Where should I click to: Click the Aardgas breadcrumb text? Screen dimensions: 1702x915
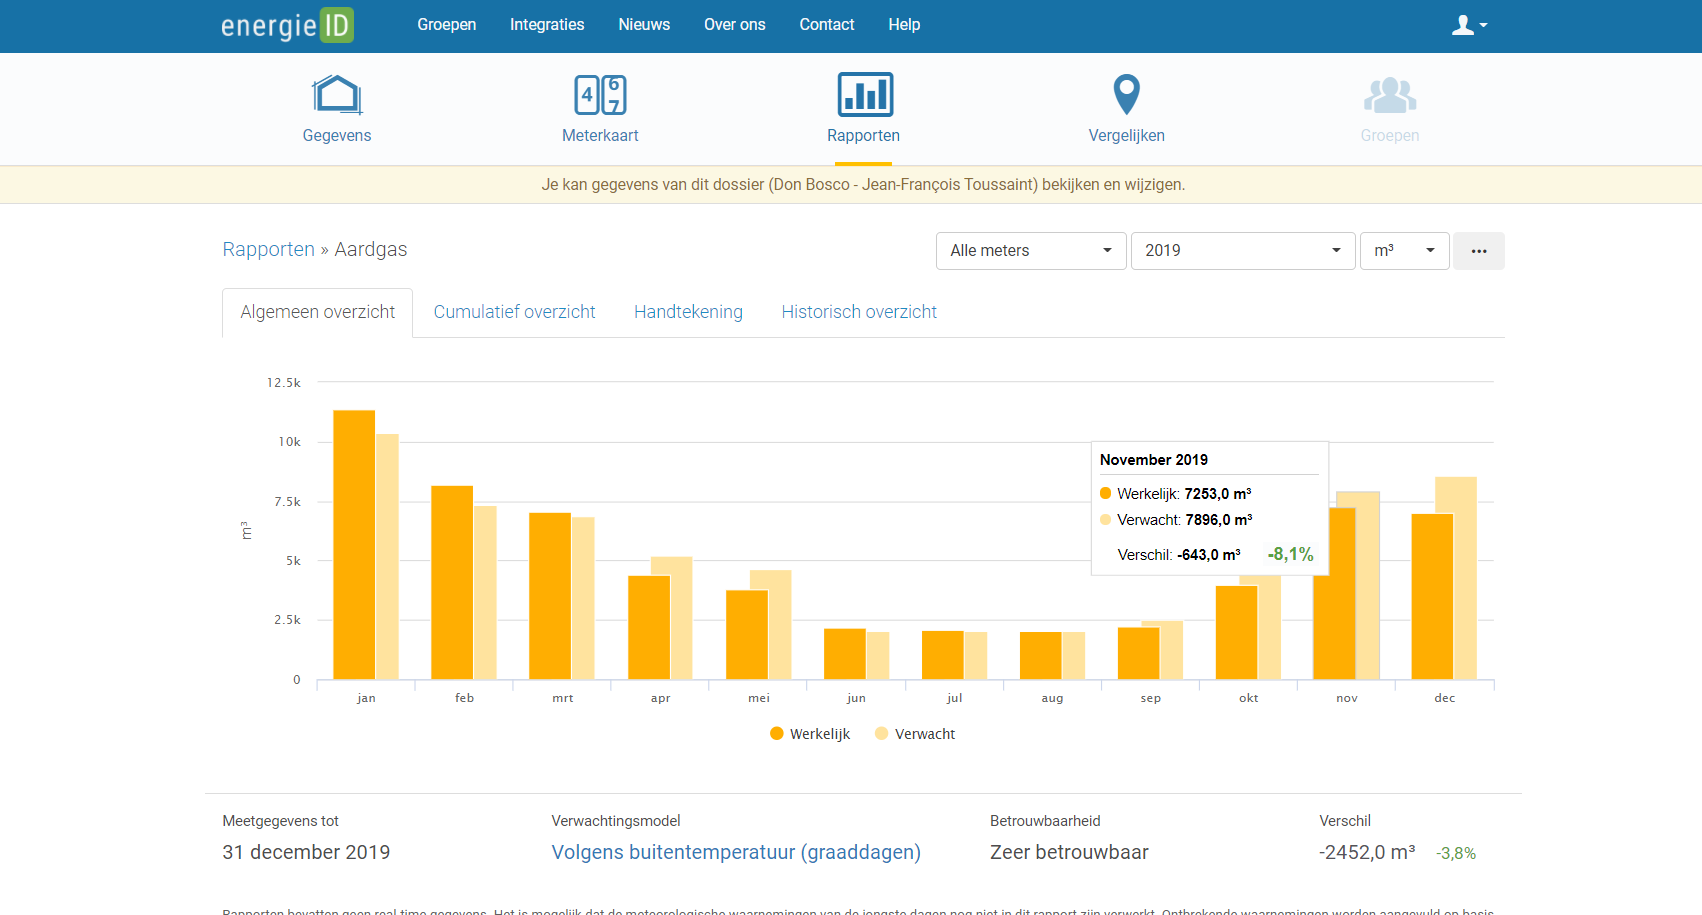(371, 250)
